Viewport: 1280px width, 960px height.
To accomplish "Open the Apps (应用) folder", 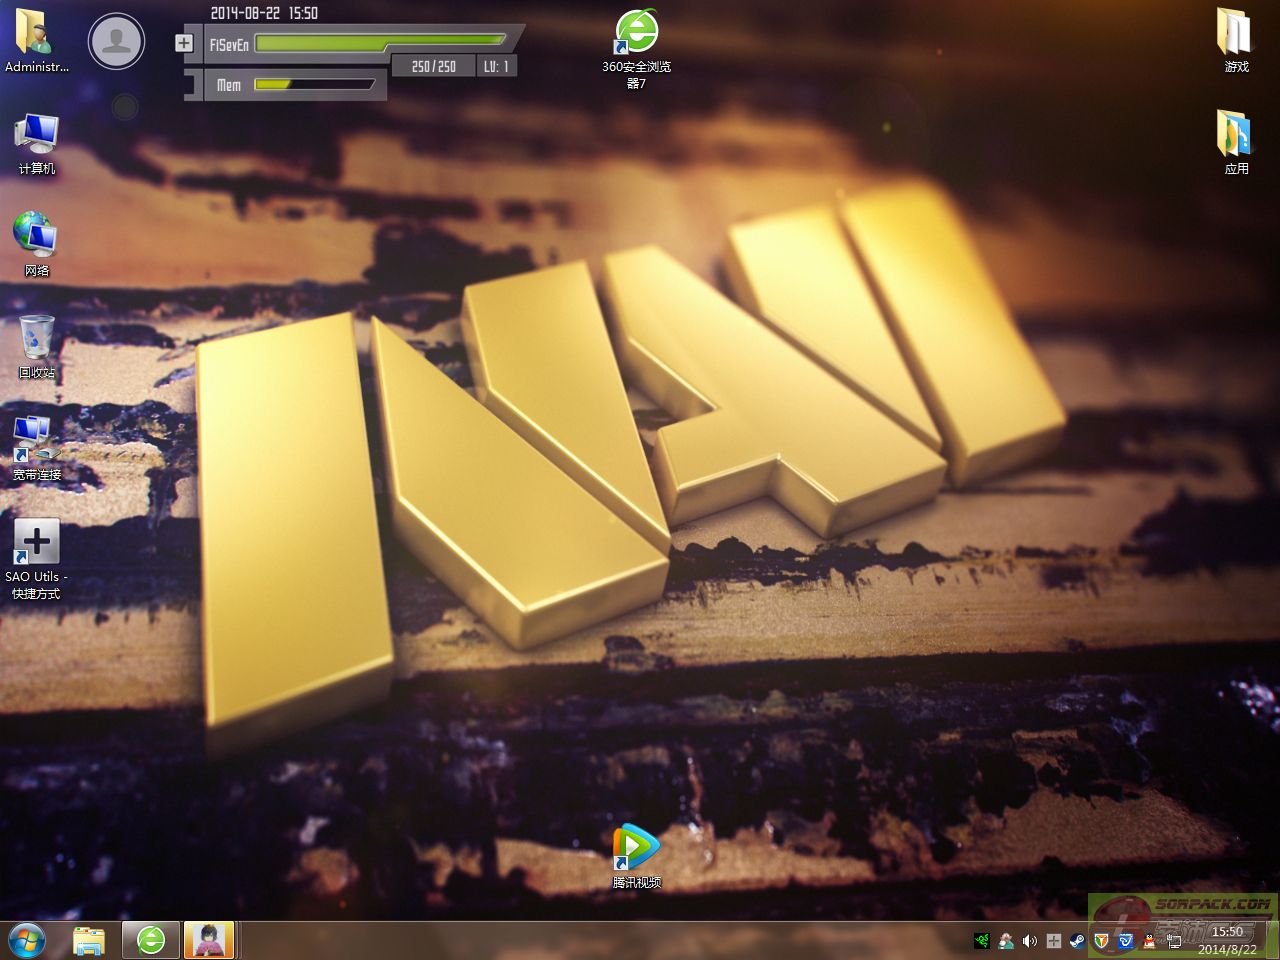I will point(1236,134).
